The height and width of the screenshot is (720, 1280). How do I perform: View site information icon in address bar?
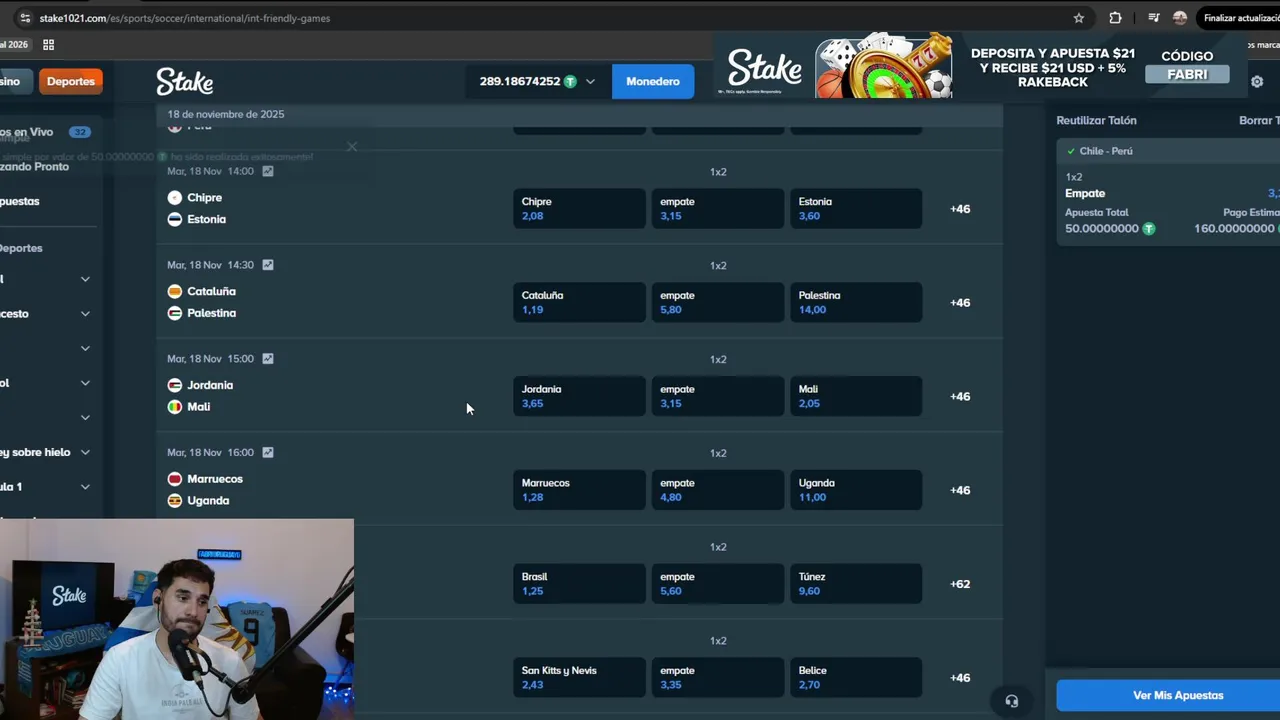pos(25,18)
